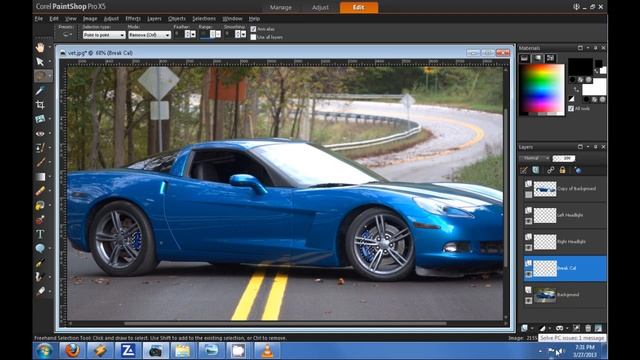Select the Background layer
This screenshot has height=360, width=640.
(x=565, y=295)
